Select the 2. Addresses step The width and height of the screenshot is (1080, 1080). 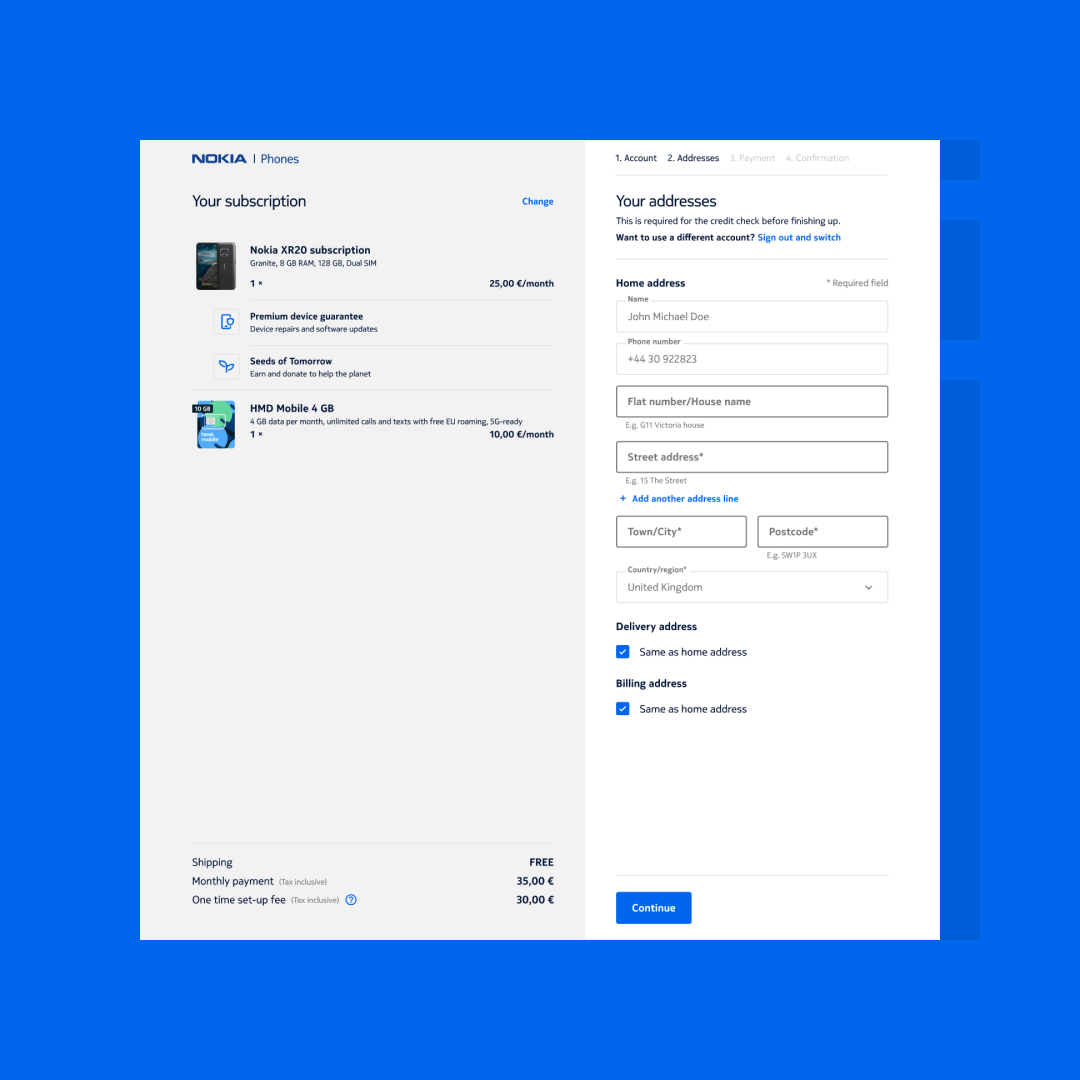pyautogui.click(x=693, y=158)
